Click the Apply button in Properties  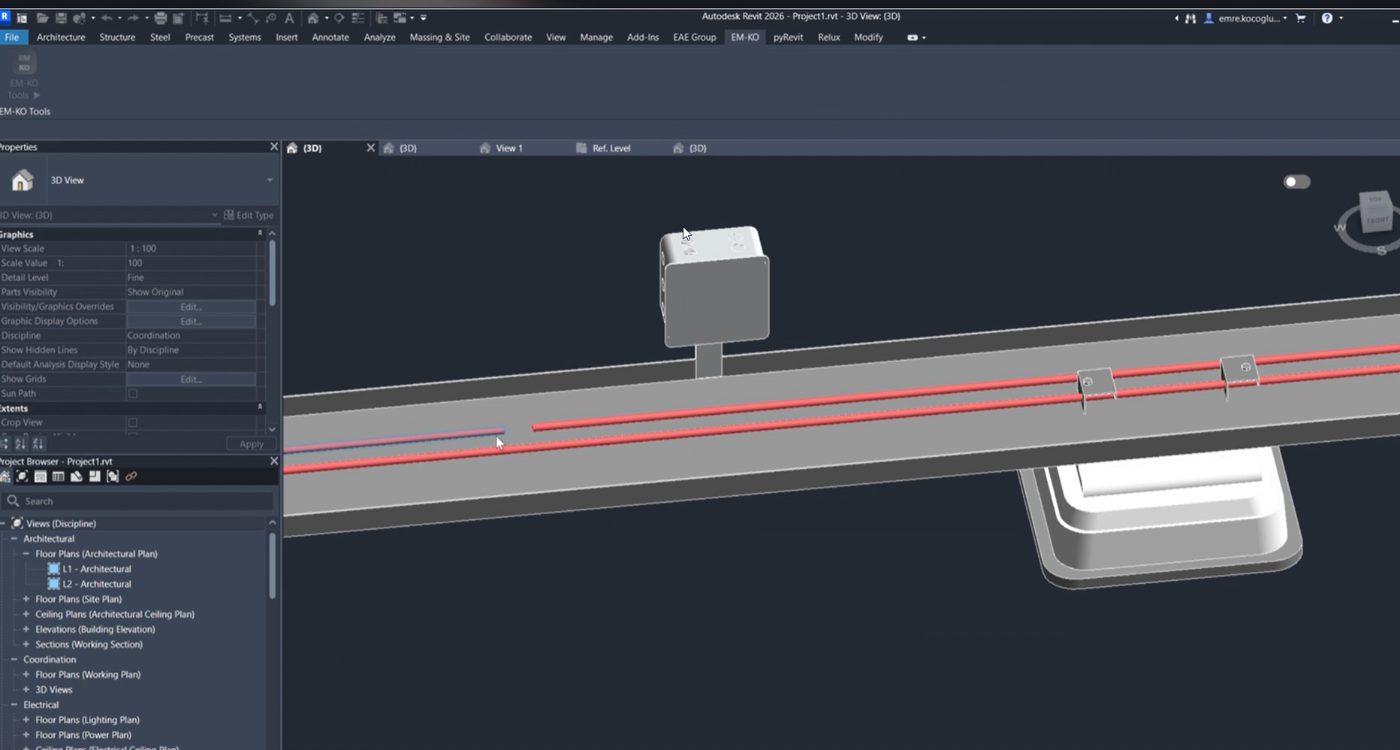point(251,444)
